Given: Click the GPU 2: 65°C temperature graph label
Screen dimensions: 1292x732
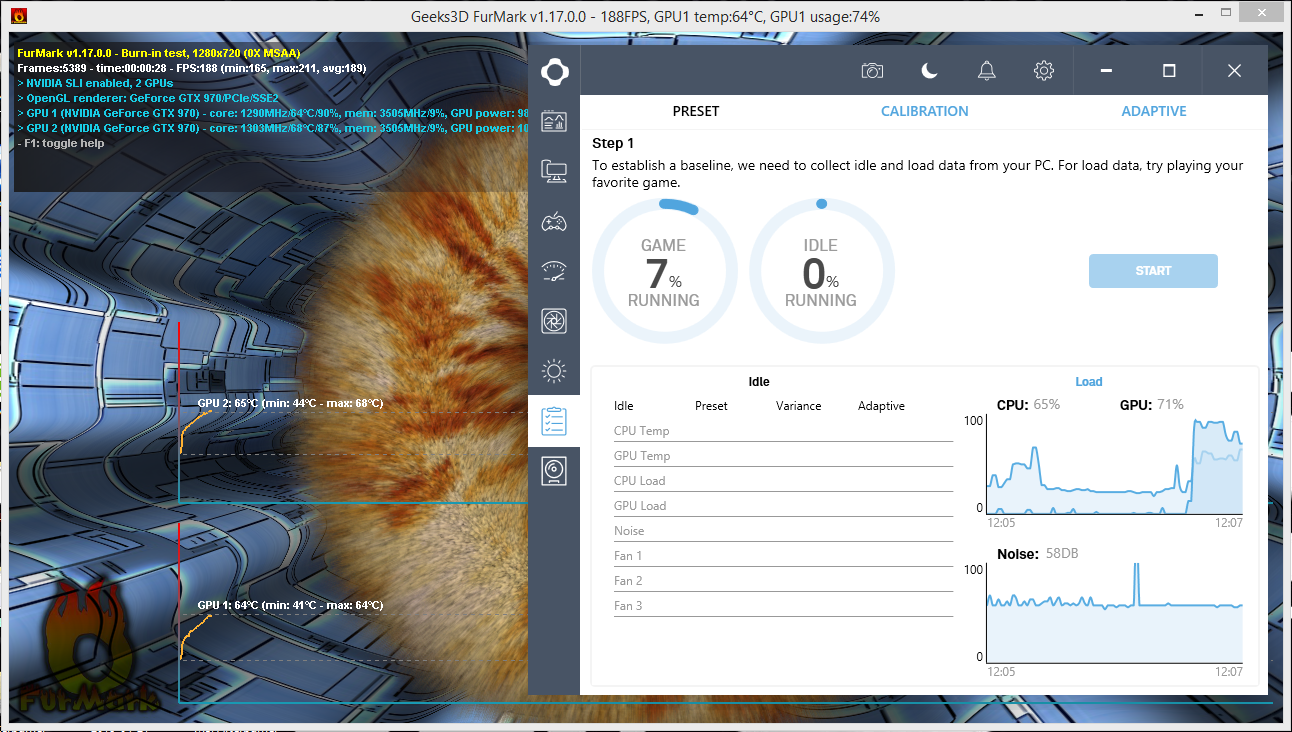Looking at the screenshot, I should pyautogui.click(x=290, y=403).
